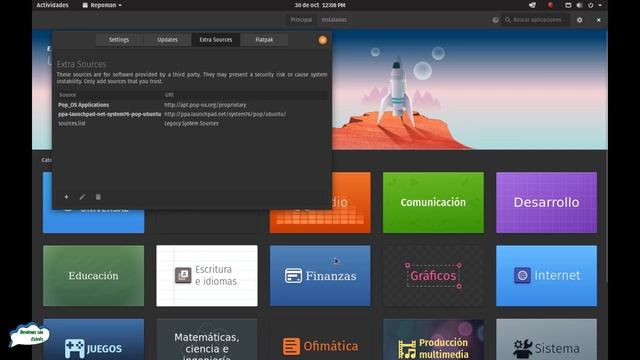Open the power icon in top bar
Image resolution: width=640 pixels, height=360 pixels.
pos(590,5)
